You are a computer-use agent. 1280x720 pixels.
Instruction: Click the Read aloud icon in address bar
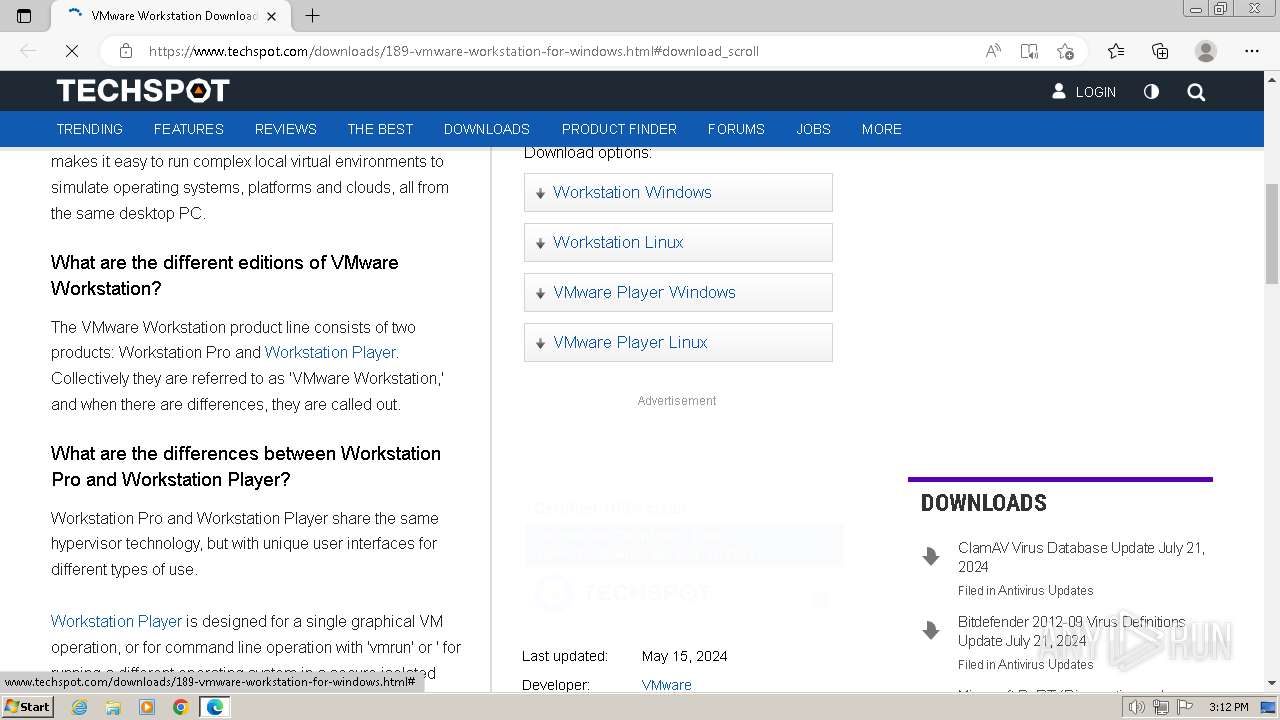point(993,51)
